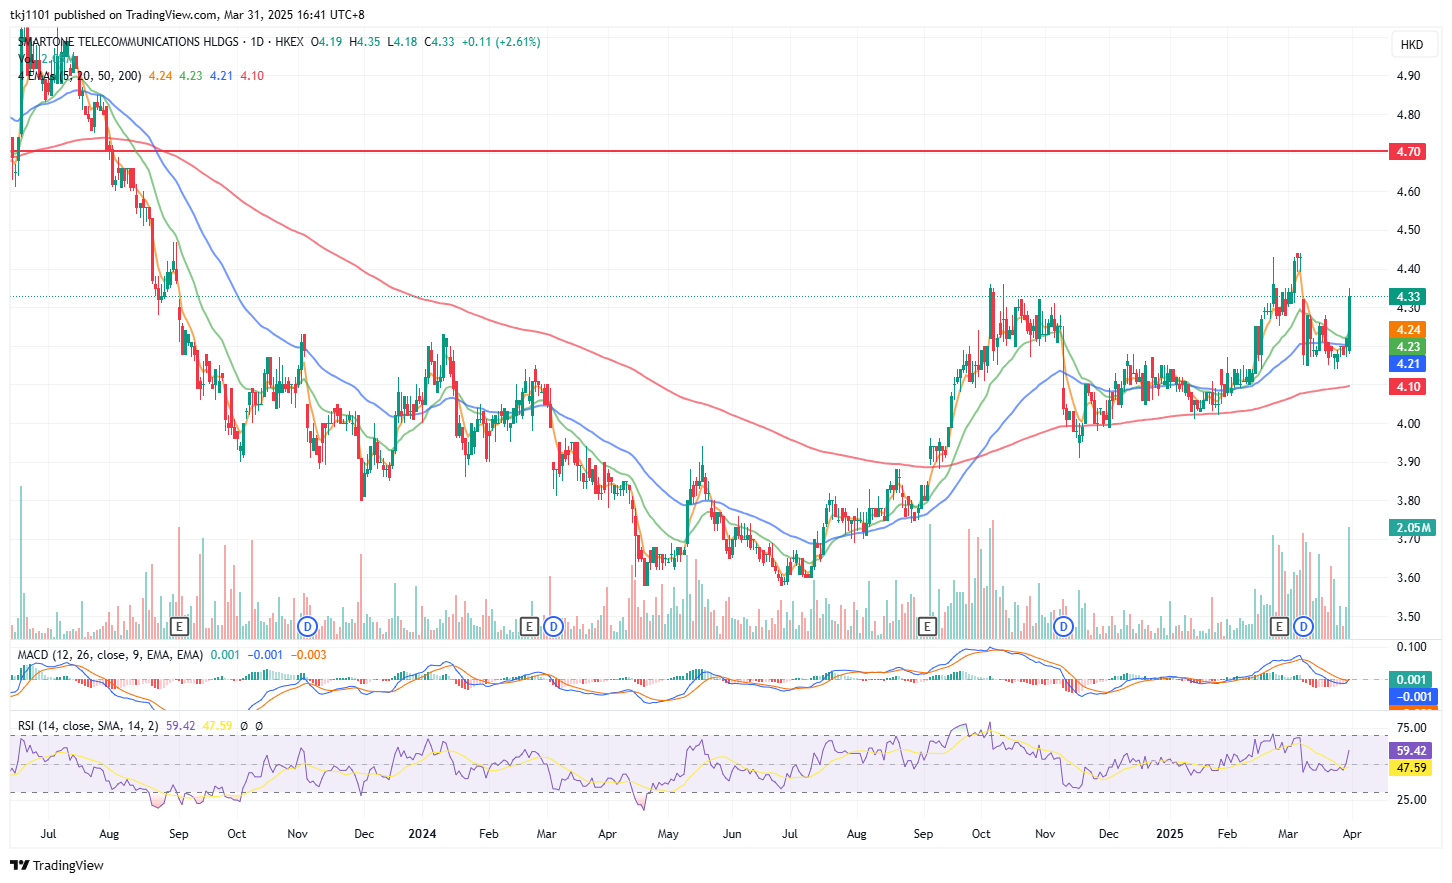Click the 2024 label on time axis

pos(422,834)
